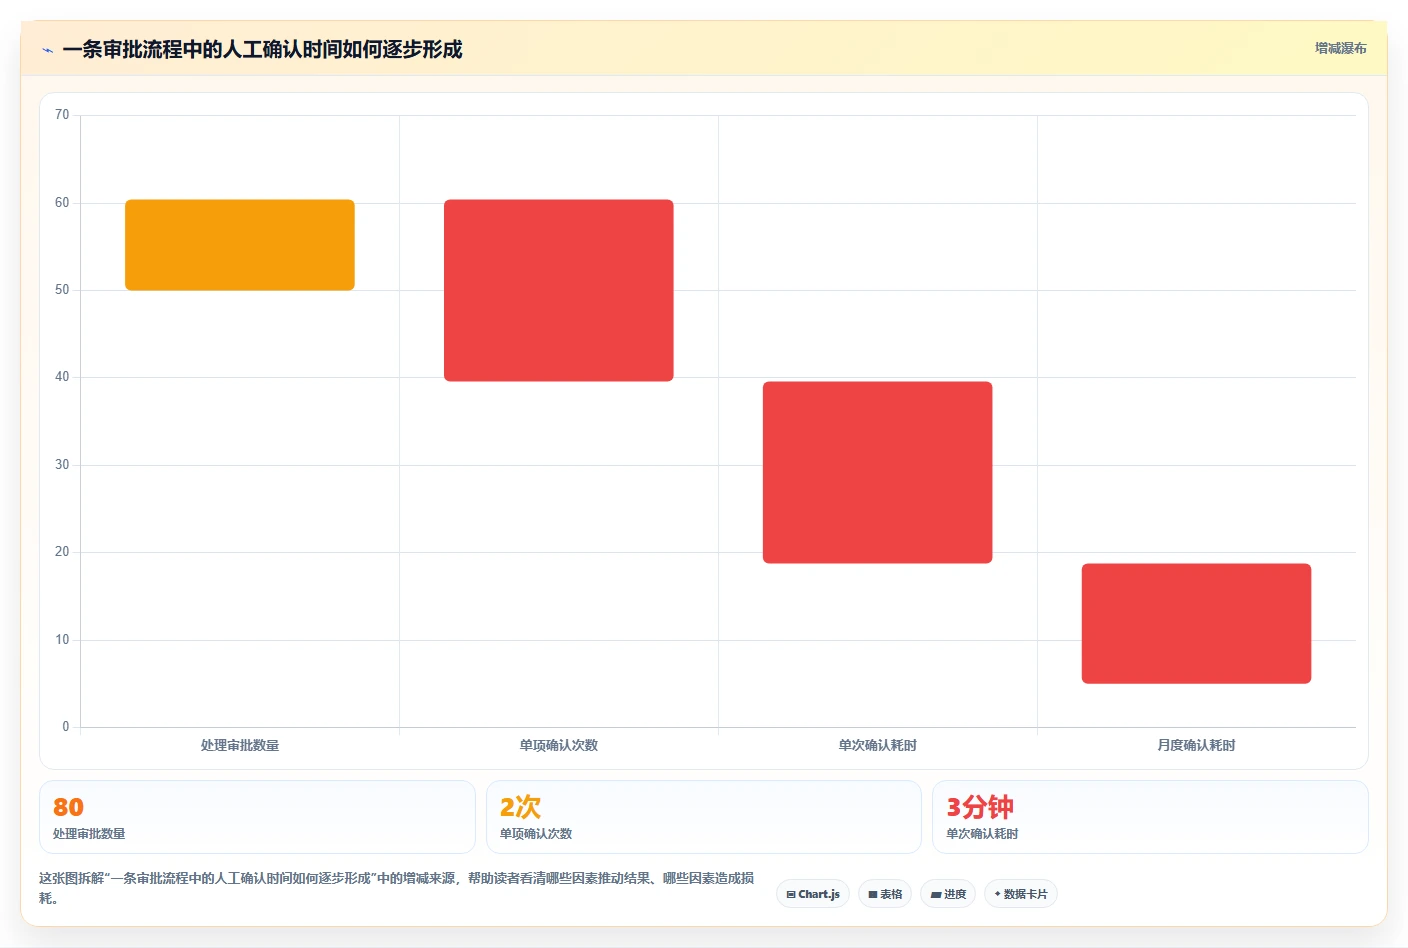The image size is (1408, 948).
Task: Select the Chart.js chip
Action: pyautogui.click(x=813, y=894)
